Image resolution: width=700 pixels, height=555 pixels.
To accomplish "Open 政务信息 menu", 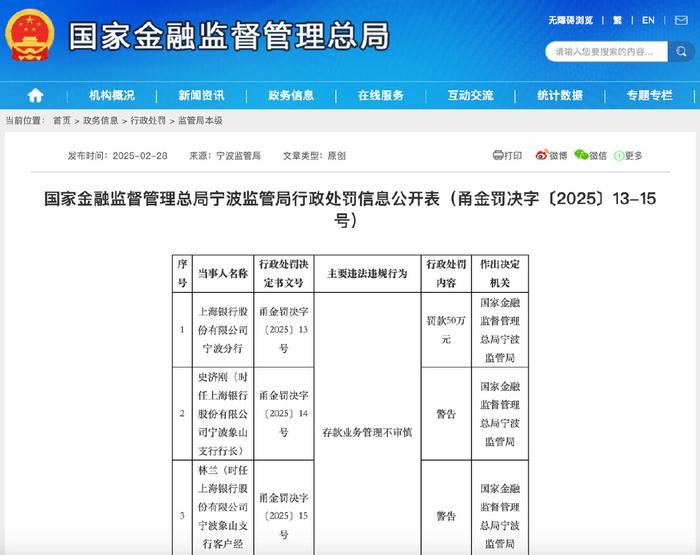I will click(x=291, y=95).
